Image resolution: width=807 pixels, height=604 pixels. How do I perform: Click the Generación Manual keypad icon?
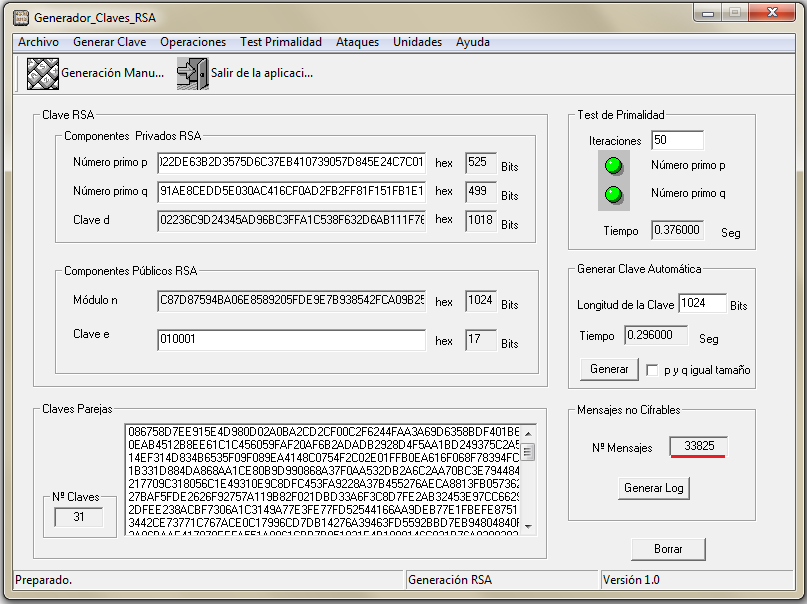pyautogui.click(x=42, y=73)
